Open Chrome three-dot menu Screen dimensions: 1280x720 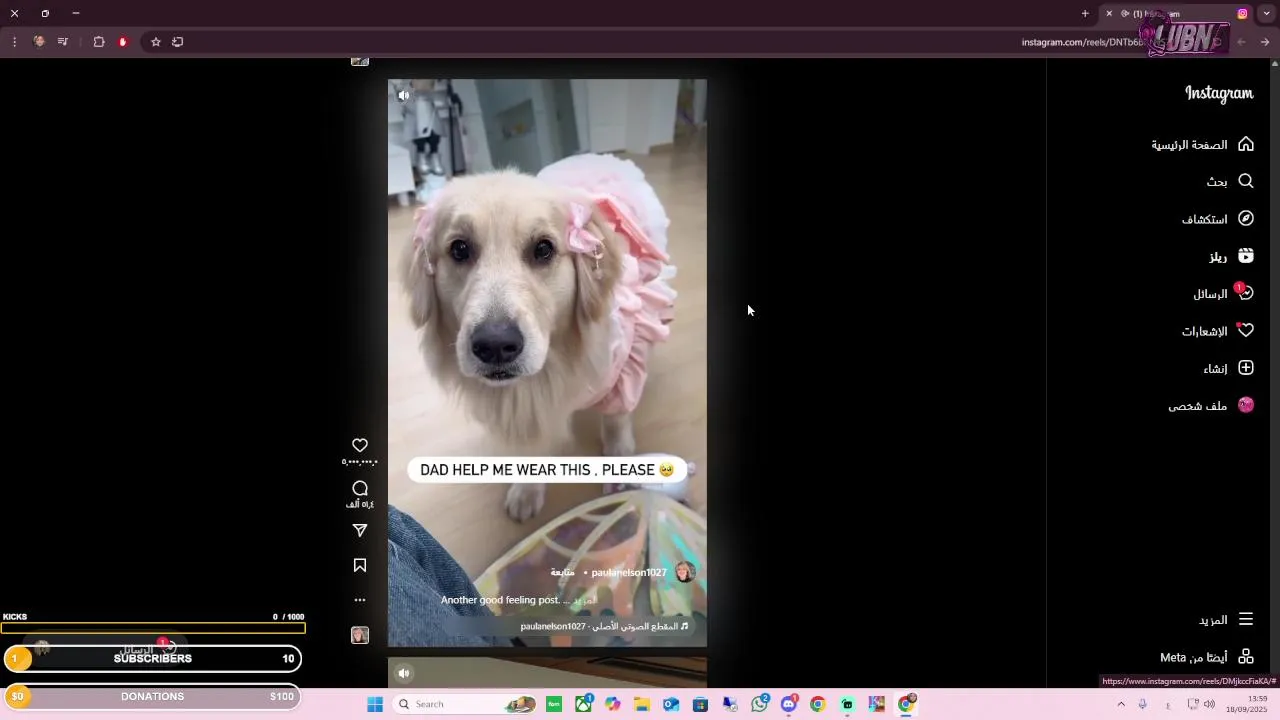[14, 42]
